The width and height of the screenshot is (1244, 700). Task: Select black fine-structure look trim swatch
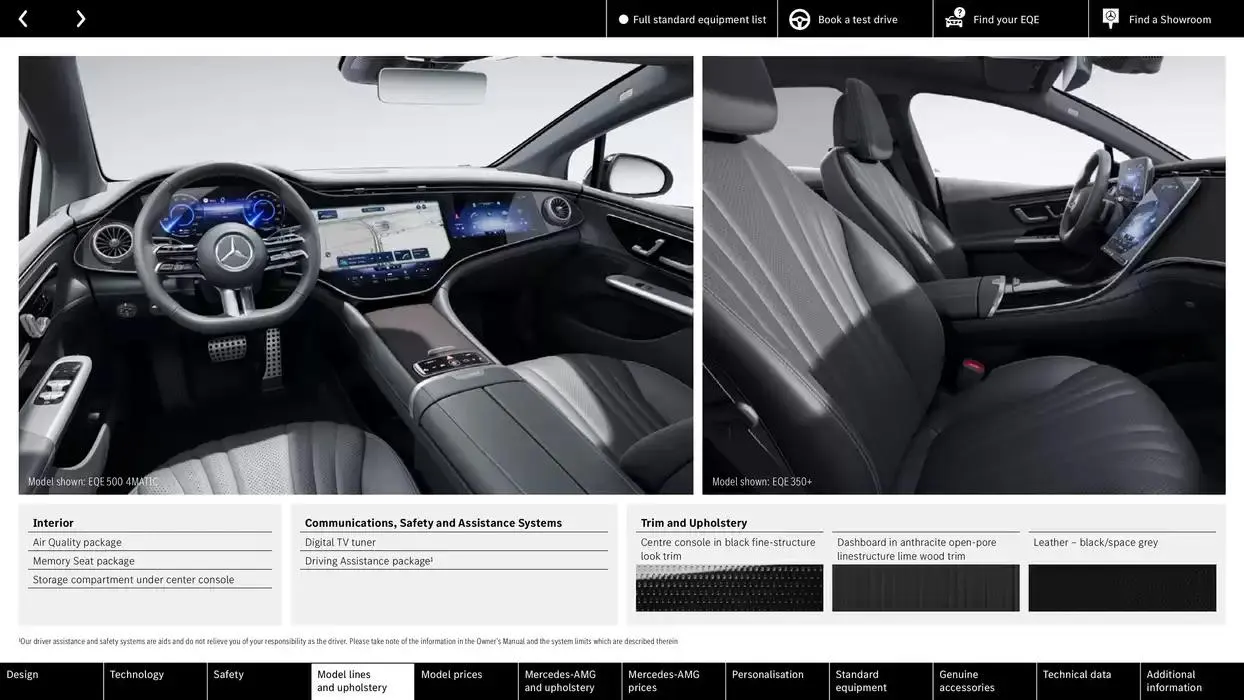729,588
